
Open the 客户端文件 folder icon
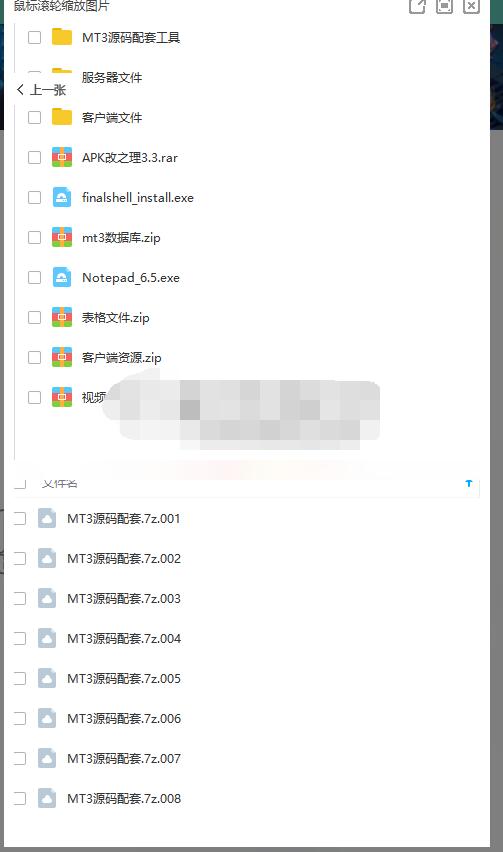pos(62,117)
